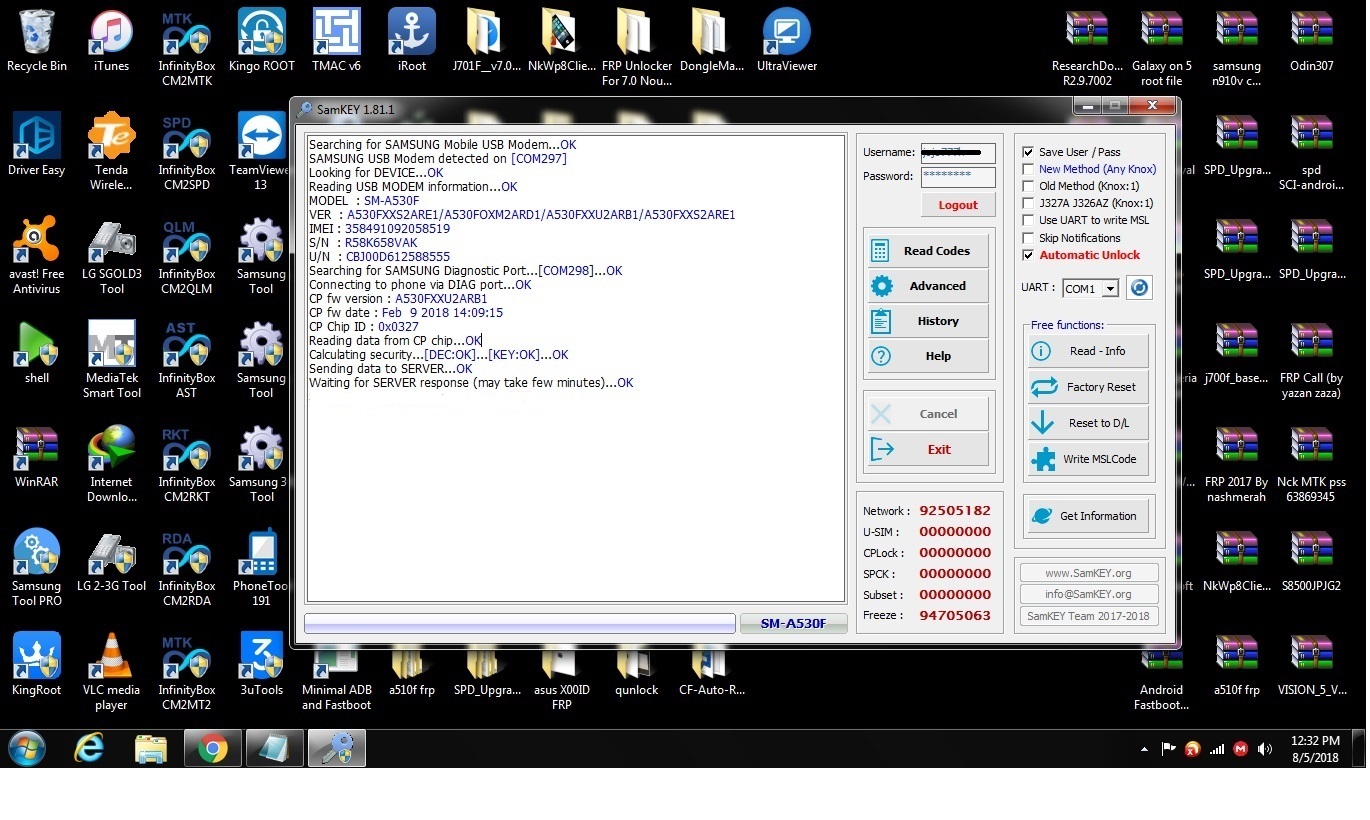Open WinRAR desktop icon

(37, 458)
